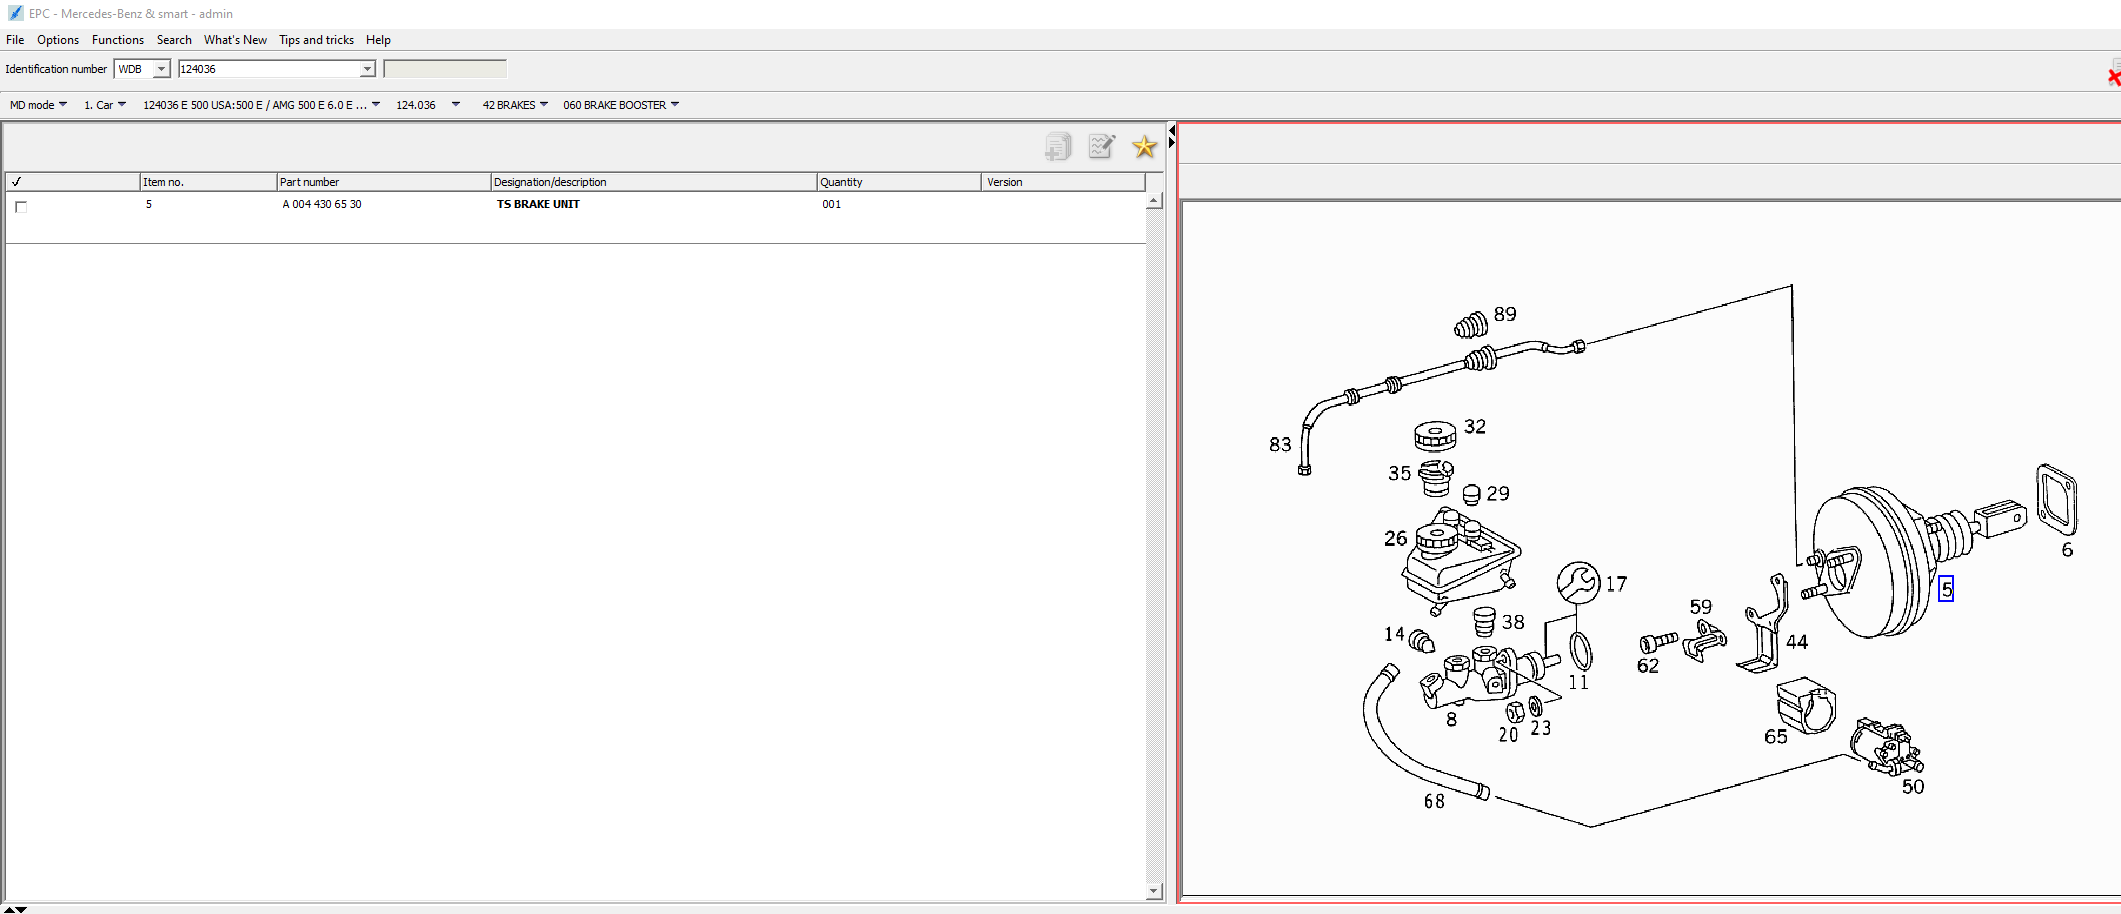Viewport: 2121px width, 914px height.
Task: Click the parts list scrollbar up arrow
Action: (x=1154, y=201)
